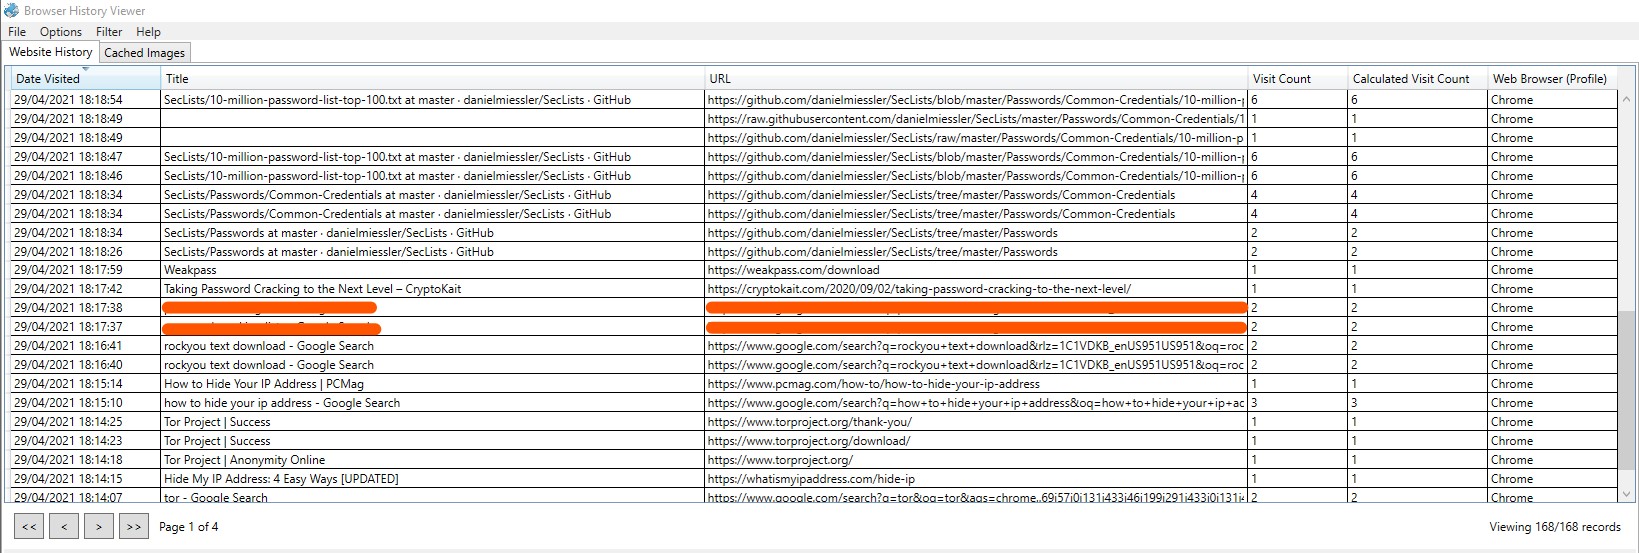
Task: Go to the next page
Action: coord(98,527)
